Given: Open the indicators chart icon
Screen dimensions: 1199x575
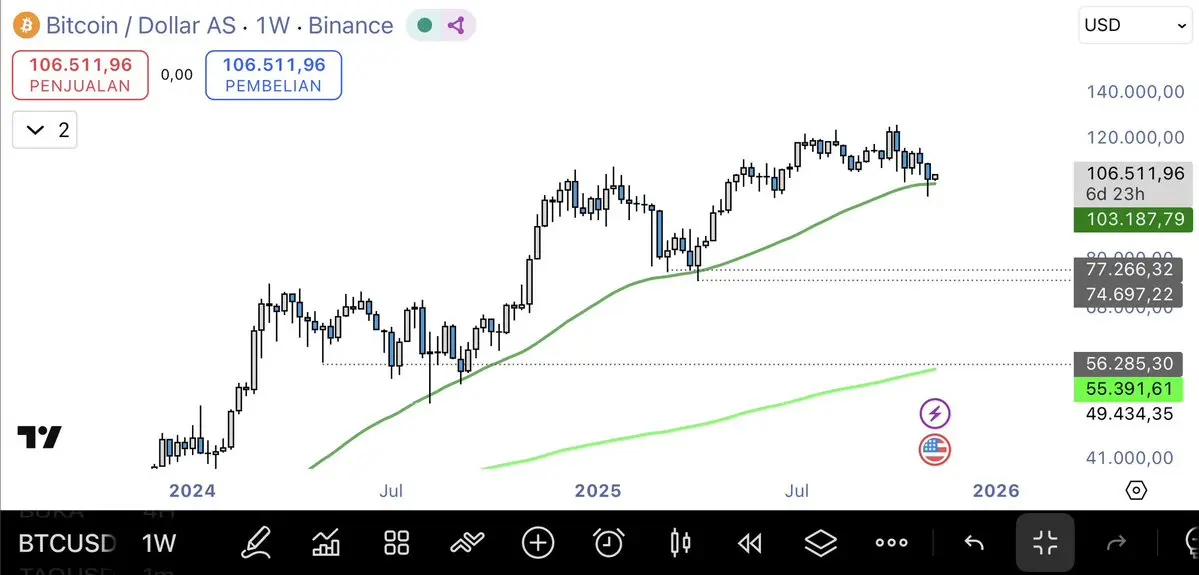Looking at the screenshot, I should [327, 544].
